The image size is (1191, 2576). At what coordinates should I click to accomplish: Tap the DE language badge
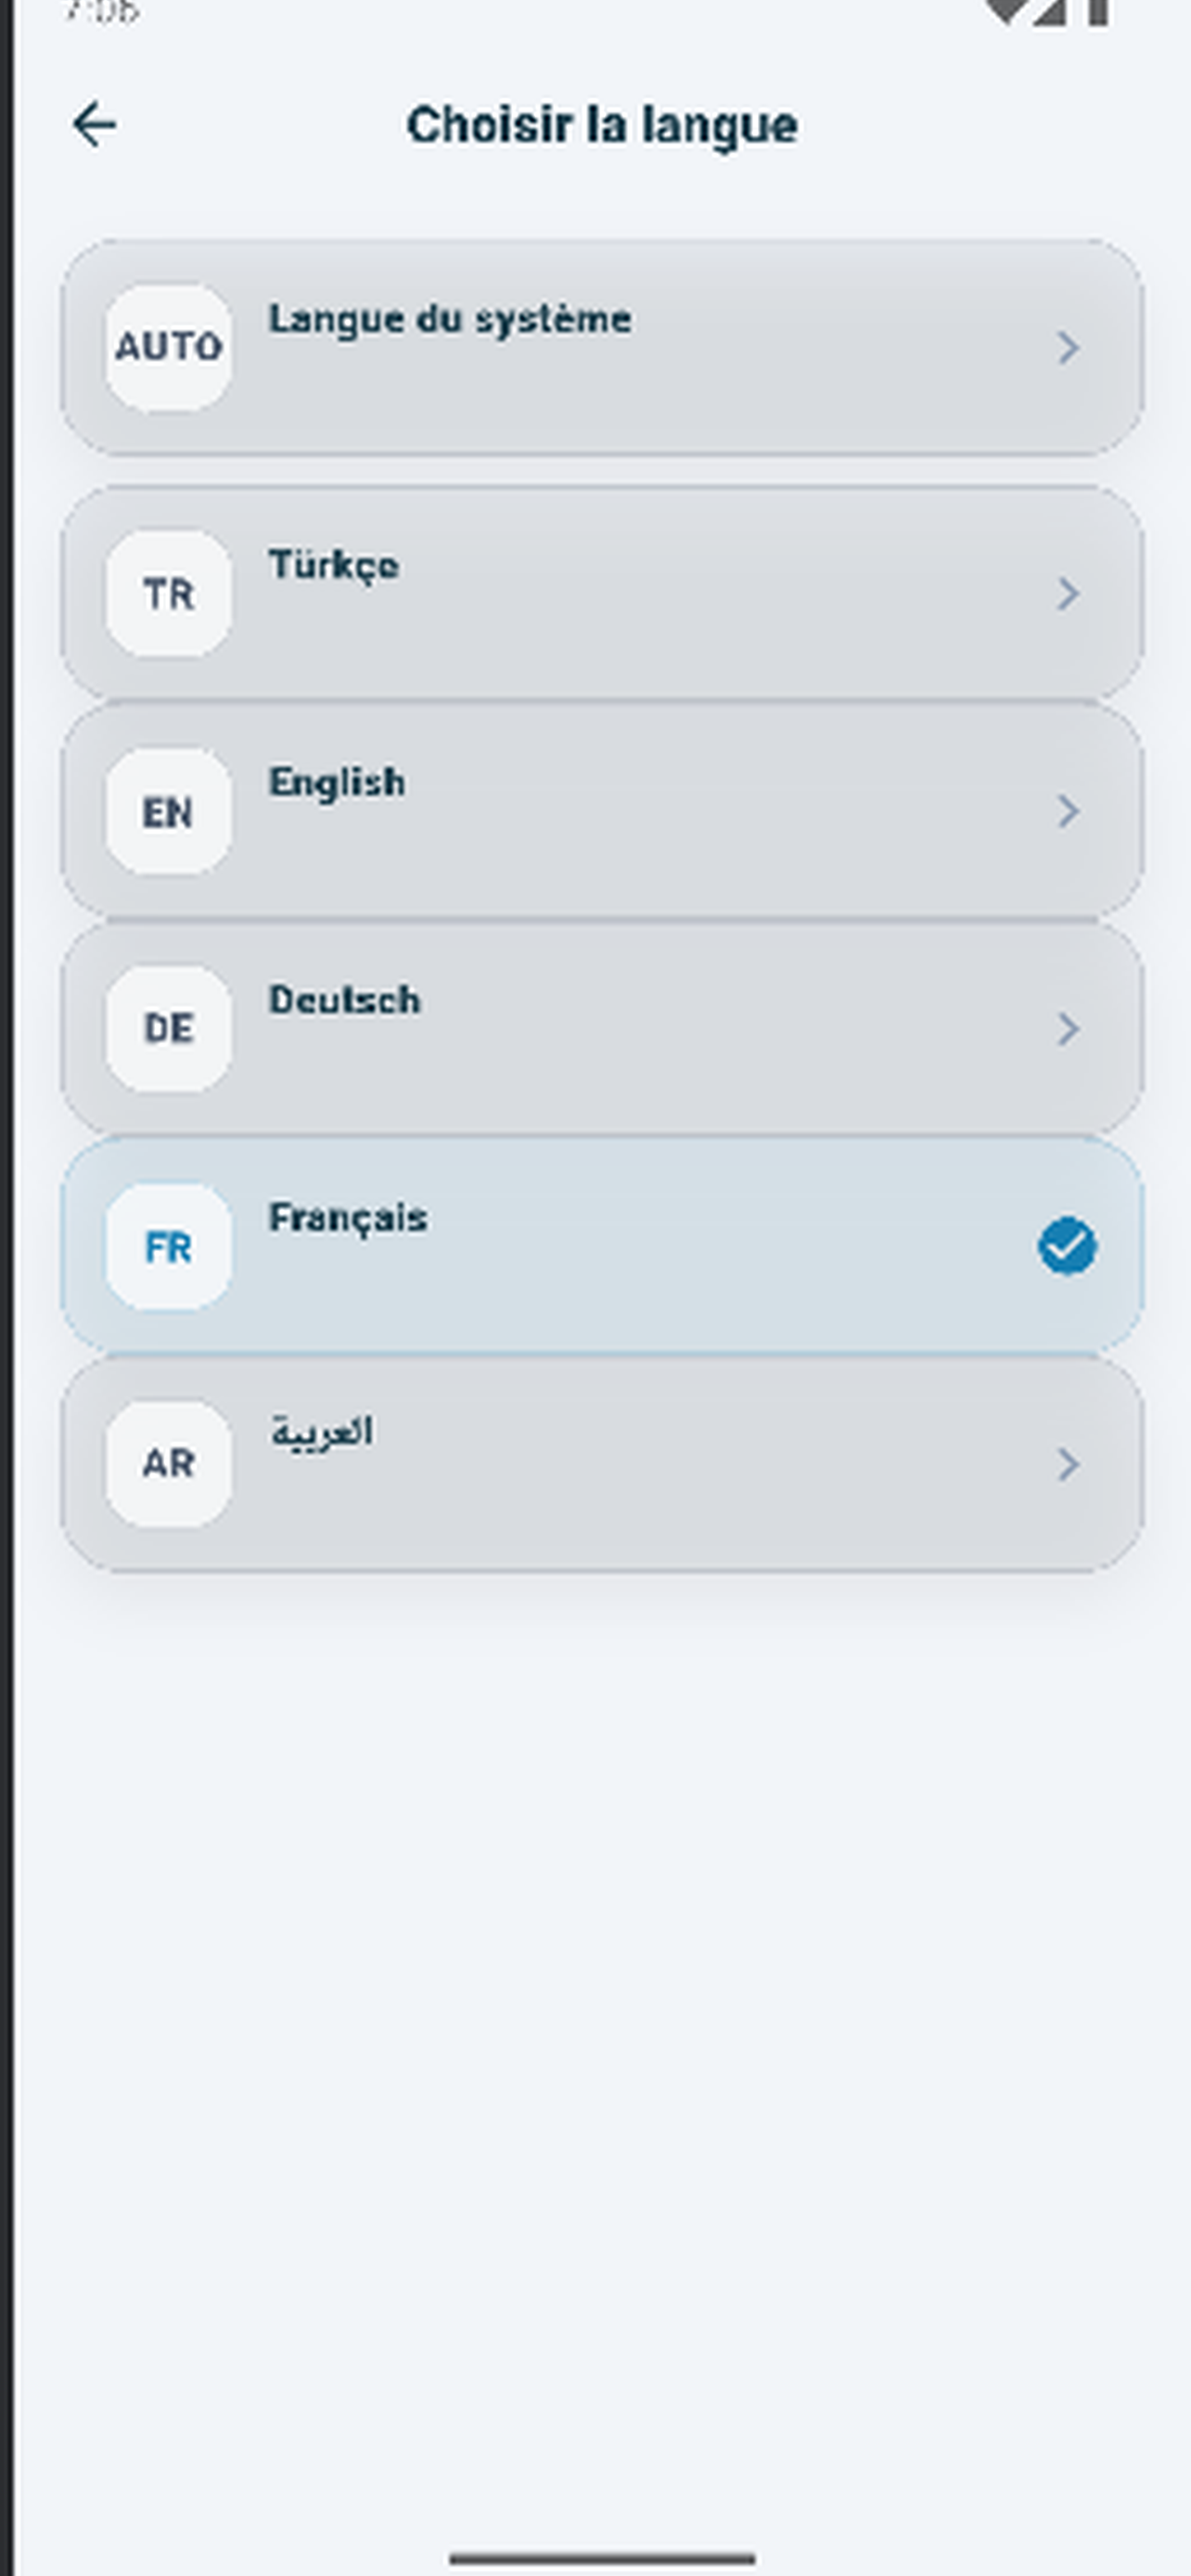point(168,1028)
